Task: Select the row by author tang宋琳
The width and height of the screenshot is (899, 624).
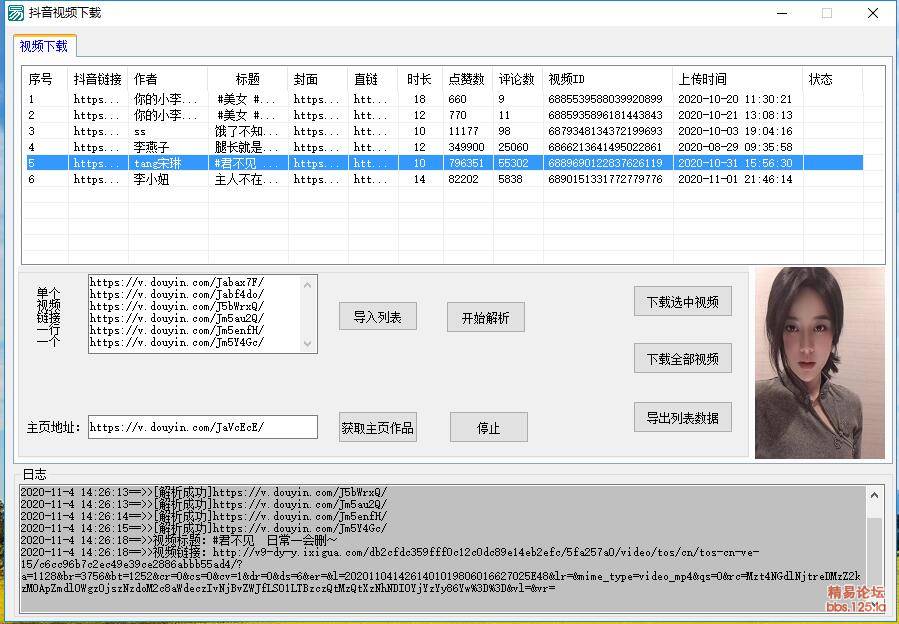Action: click(444, 163)
